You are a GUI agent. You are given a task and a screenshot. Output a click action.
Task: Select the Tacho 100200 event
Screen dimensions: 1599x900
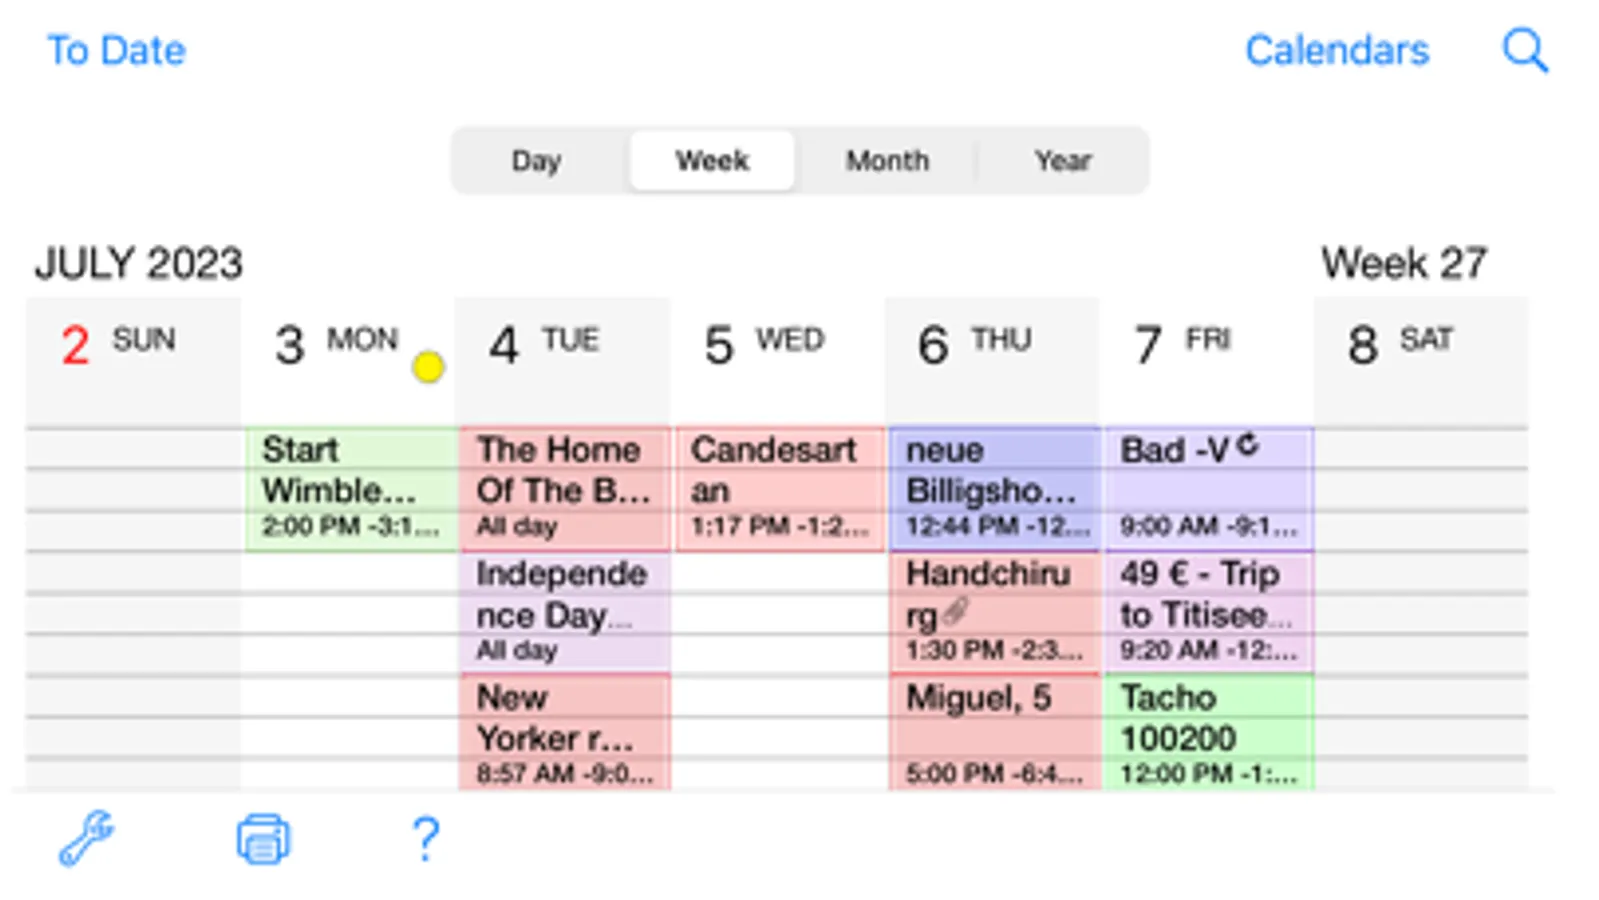tap(1208, 732)
